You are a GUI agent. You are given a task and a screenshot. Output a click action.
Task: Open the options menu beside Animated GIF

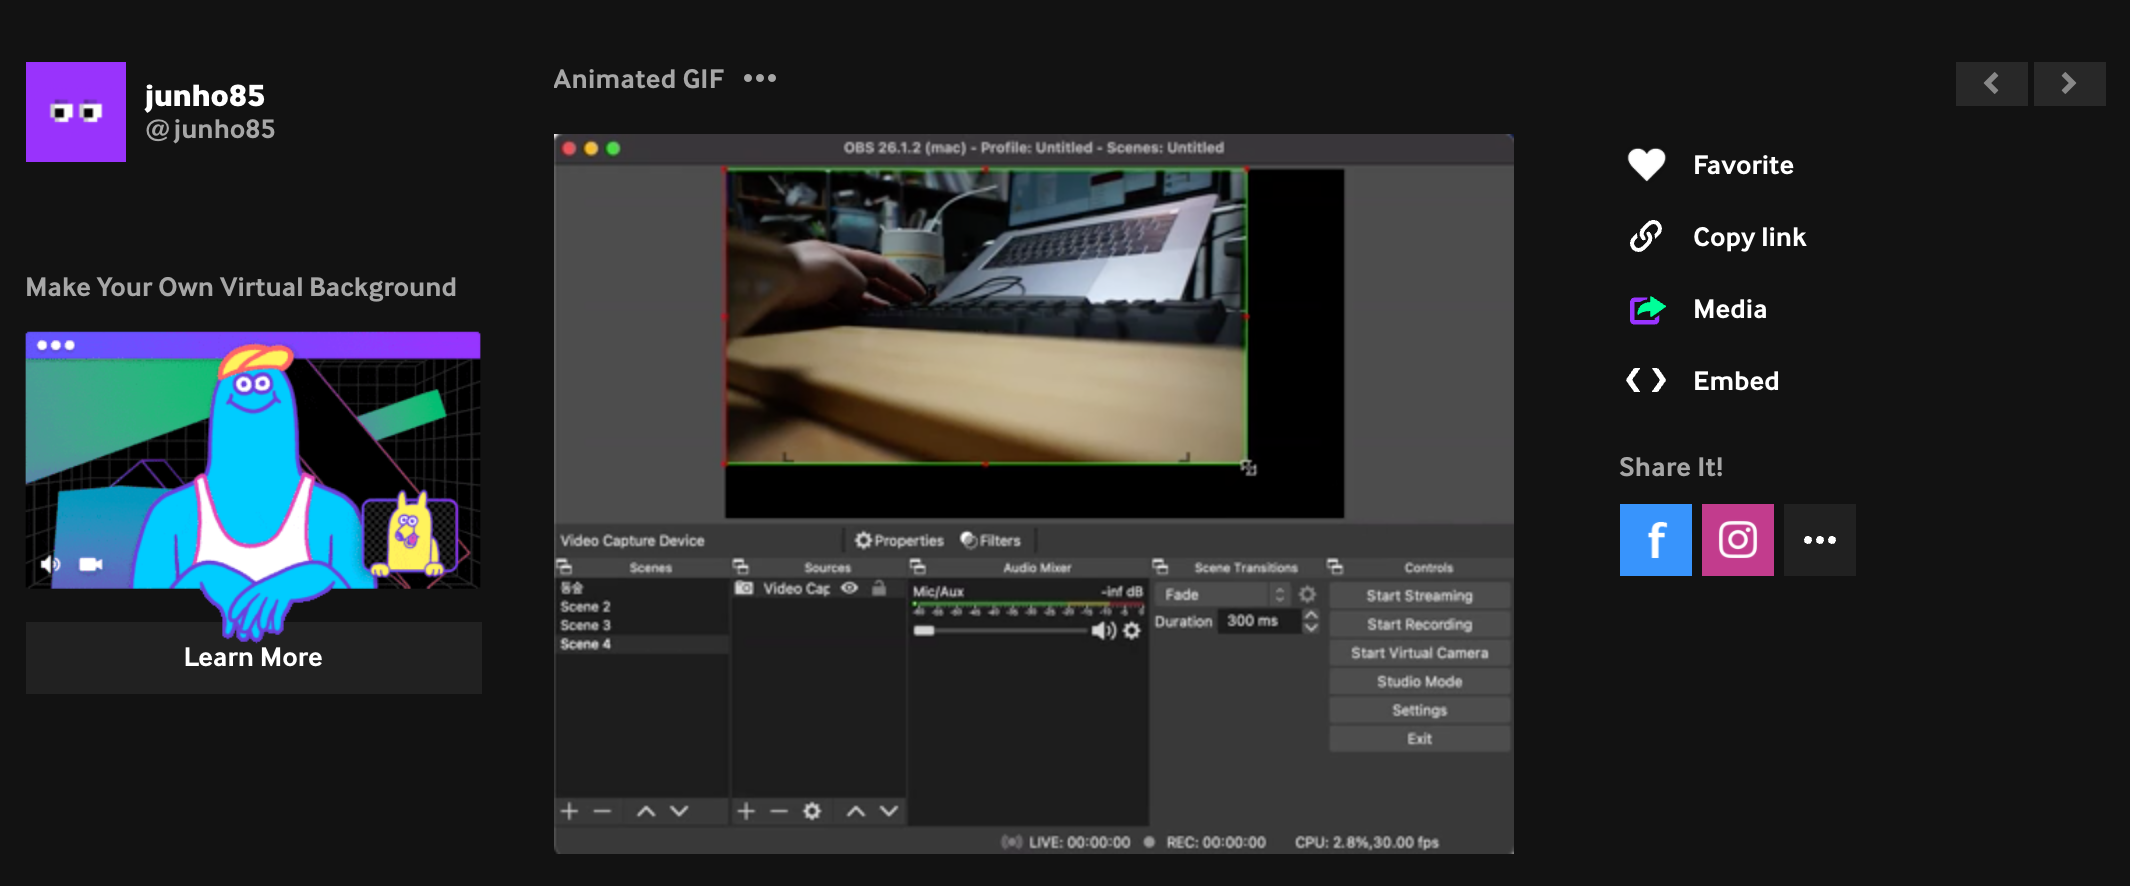click(x=760, y=78)
